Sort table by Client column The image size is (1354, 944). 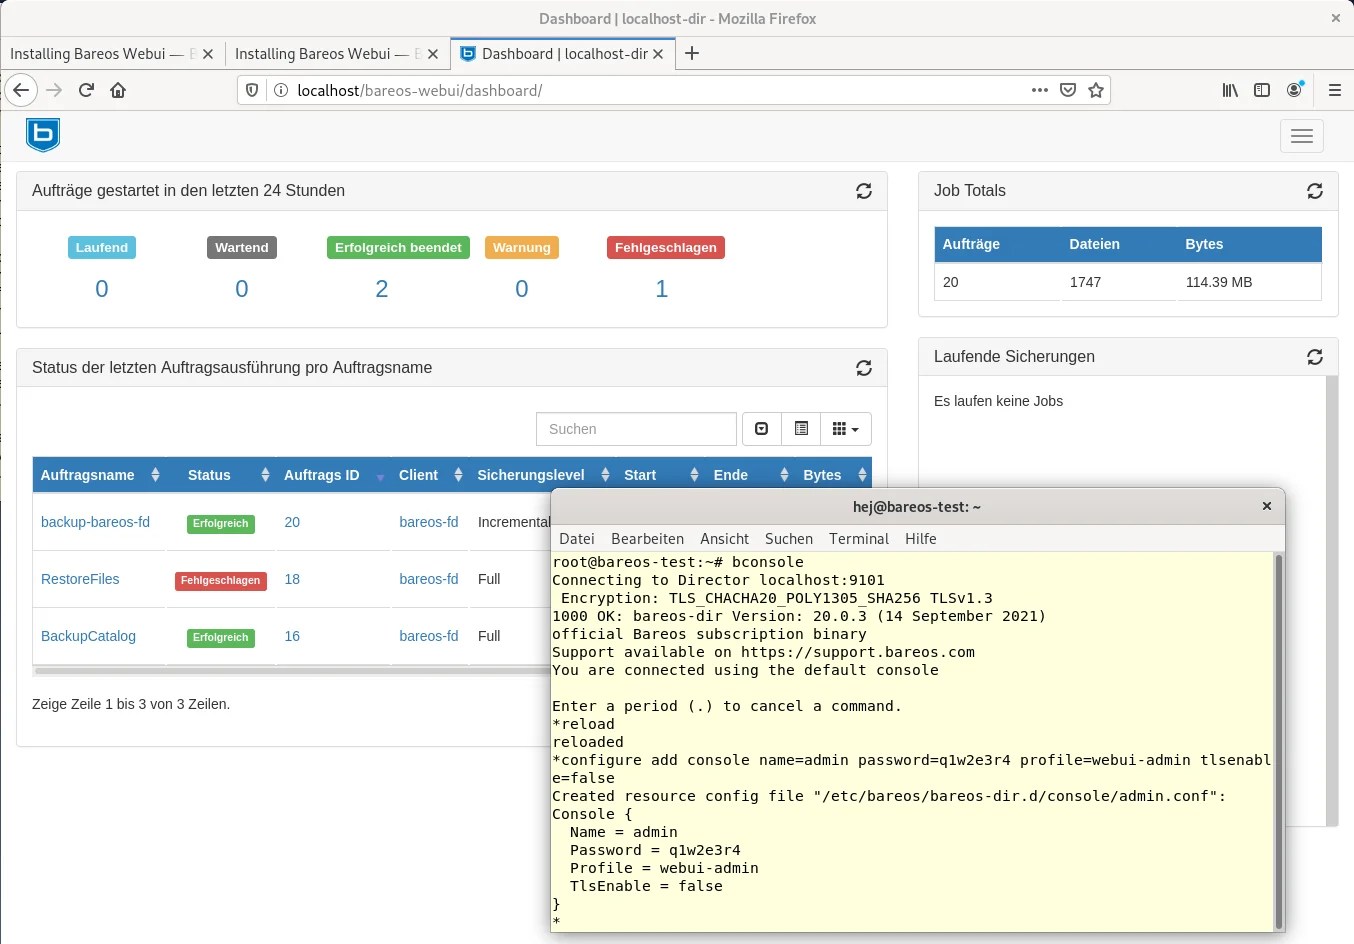click(430, 475)
